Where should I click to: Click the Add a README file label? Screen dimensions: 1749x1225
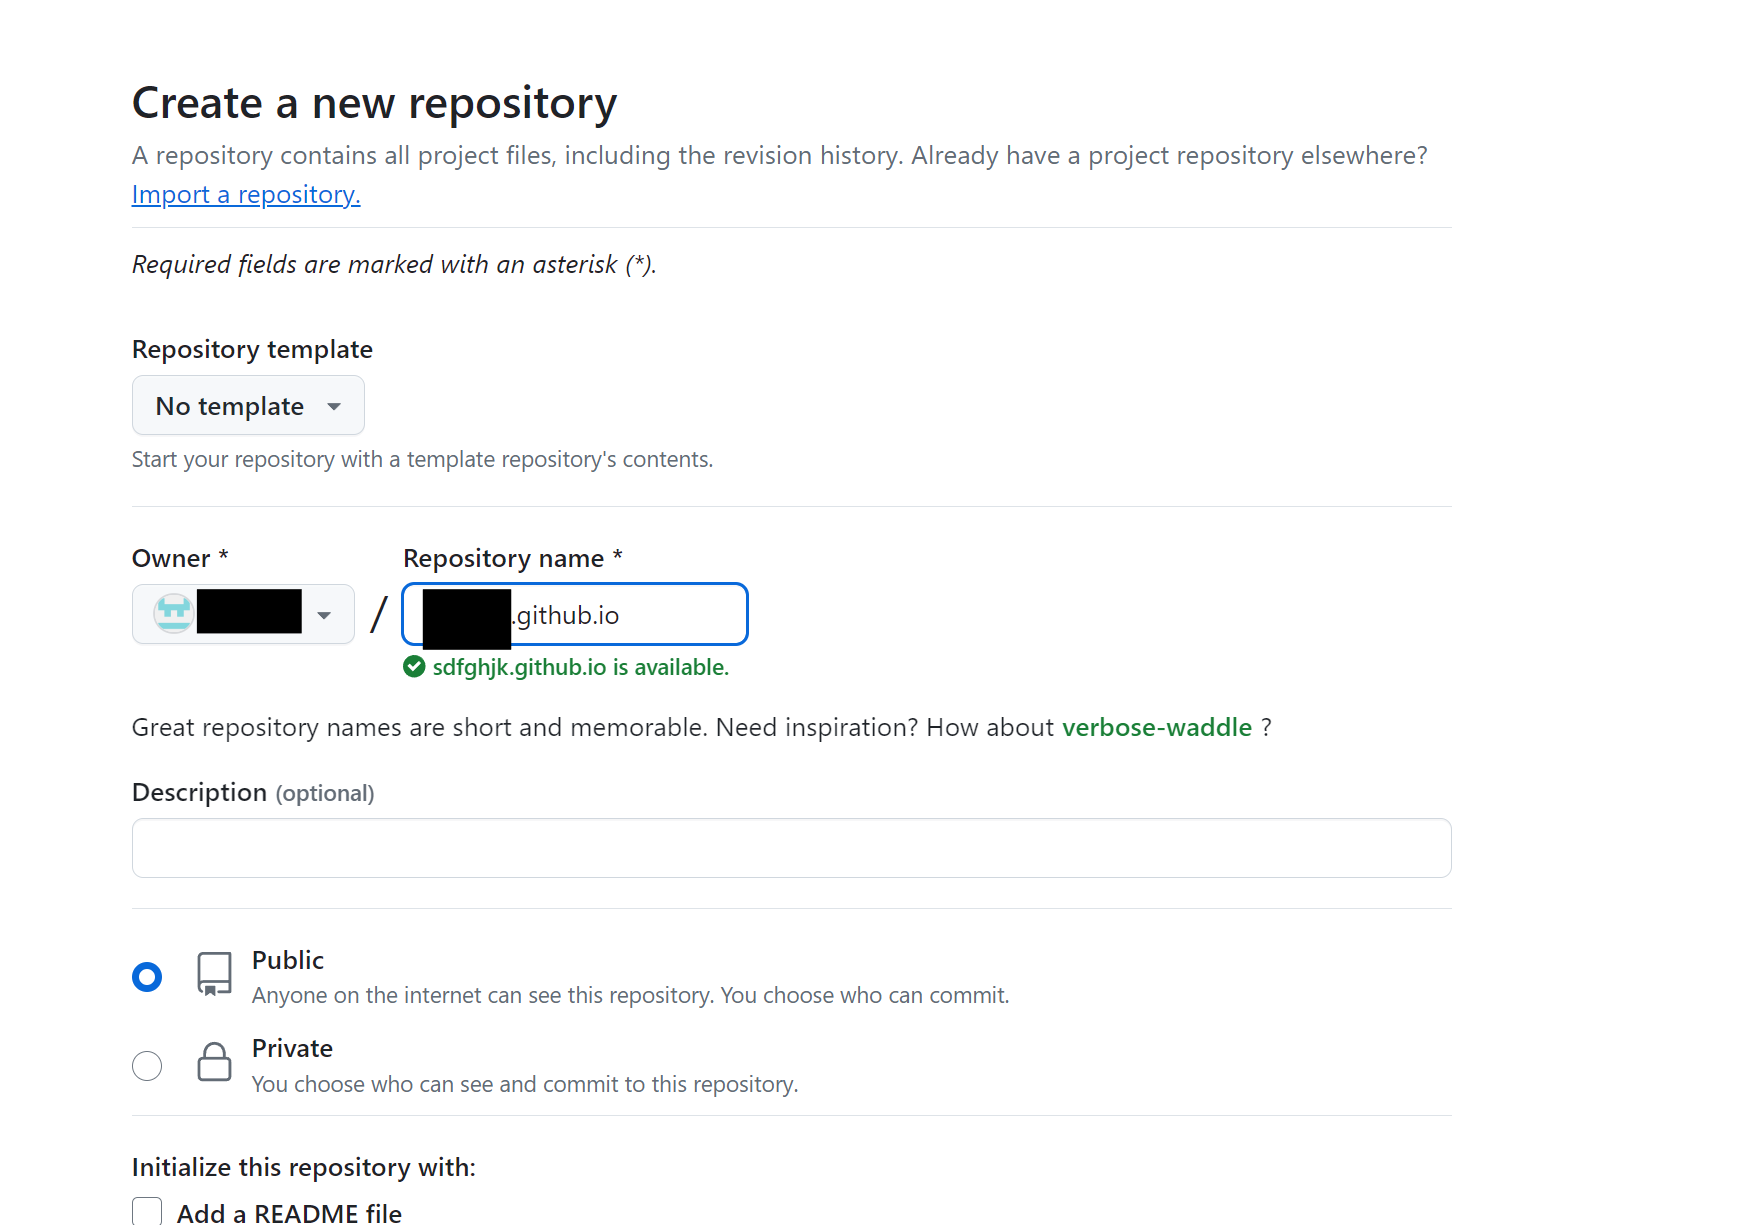[289, 1213]
